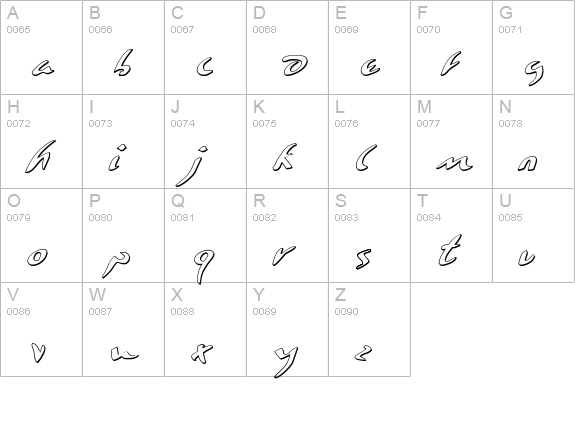Screen dimensions: 575x421
Task: Pick the W glyph cell 0087
Action: click(x=124, y=329)
